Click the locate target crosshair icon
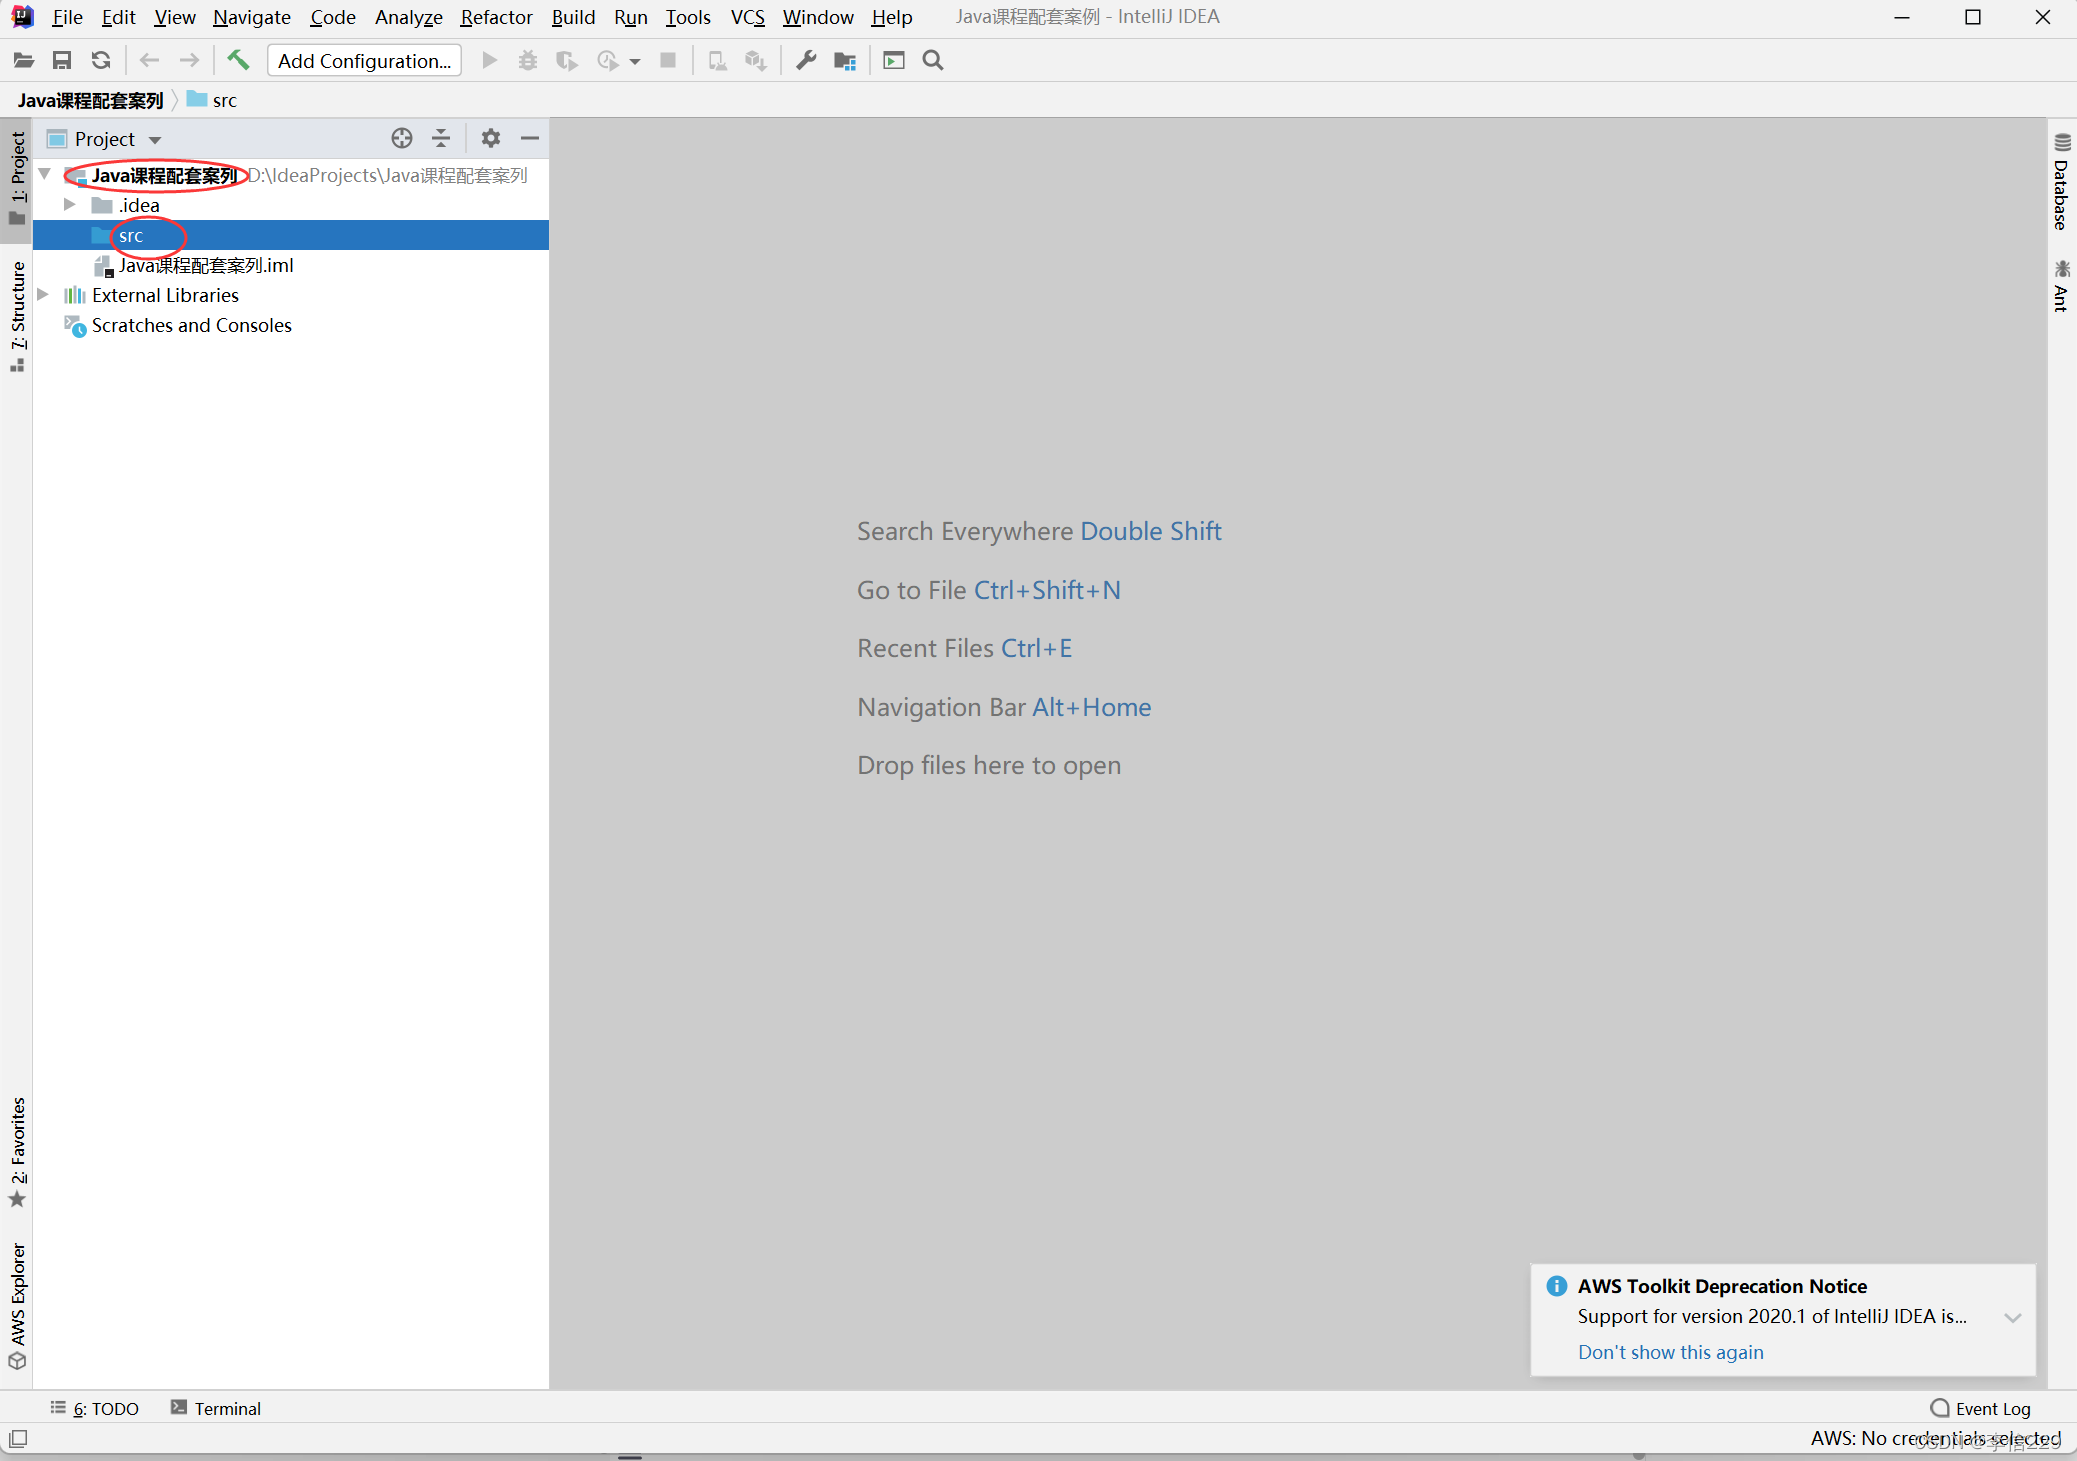The height and width of the screenshot is (1461, 2077). pos(402,138)
